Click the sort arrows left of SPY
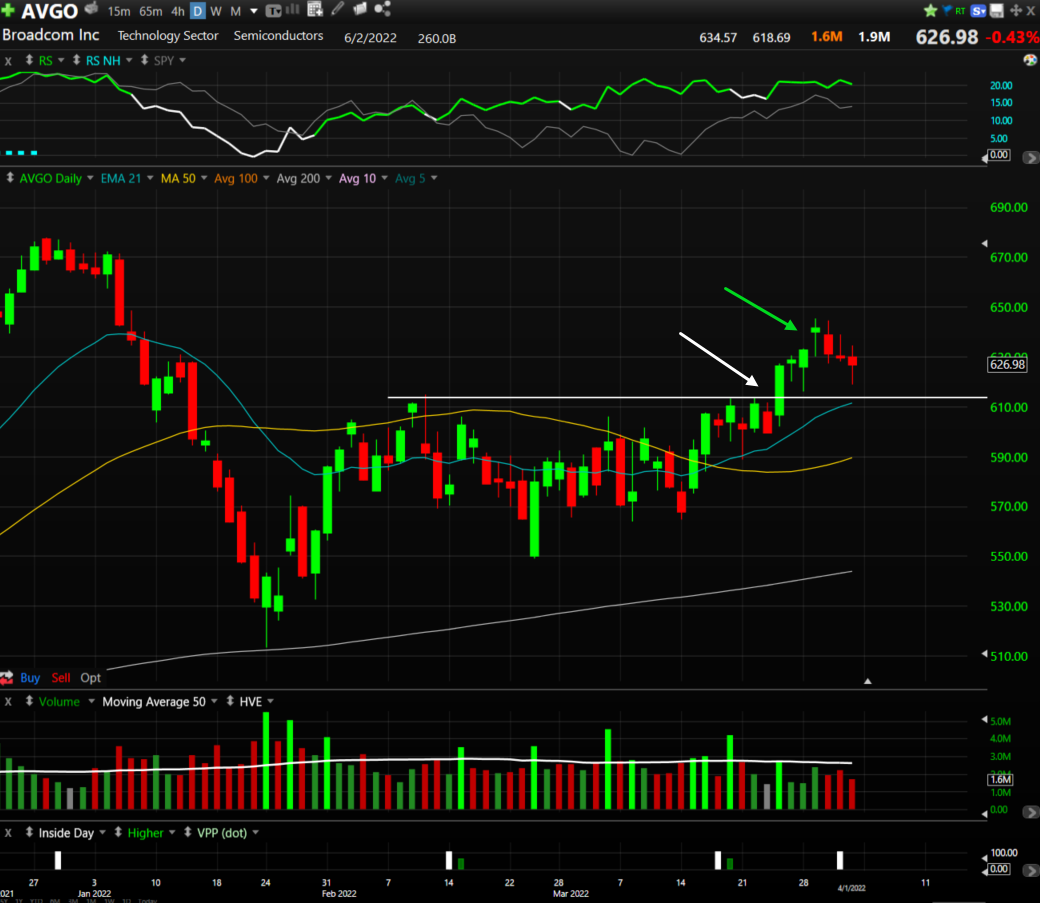The image size is (1040, 903). pos(144,60)
